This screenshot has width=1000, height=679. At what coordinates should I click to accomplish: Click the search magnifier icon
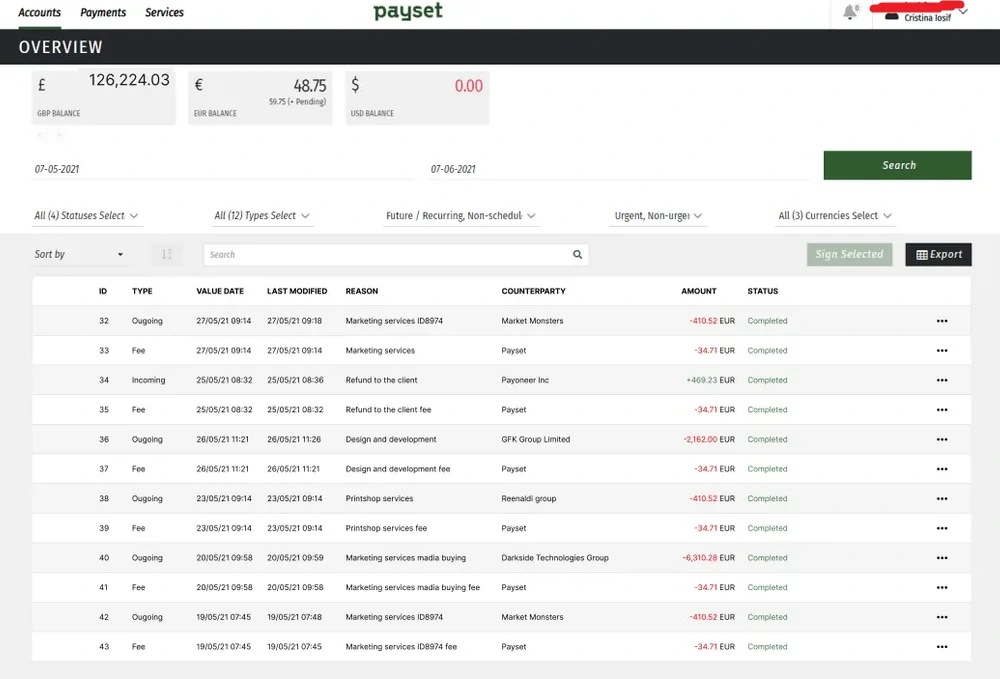[x=577, y=254]
